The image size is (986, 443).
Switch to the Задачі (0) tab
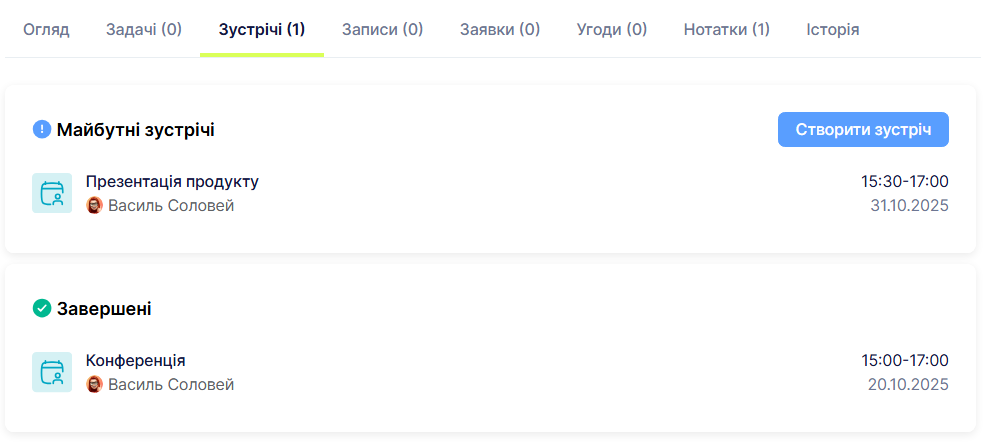pos(144,29)
